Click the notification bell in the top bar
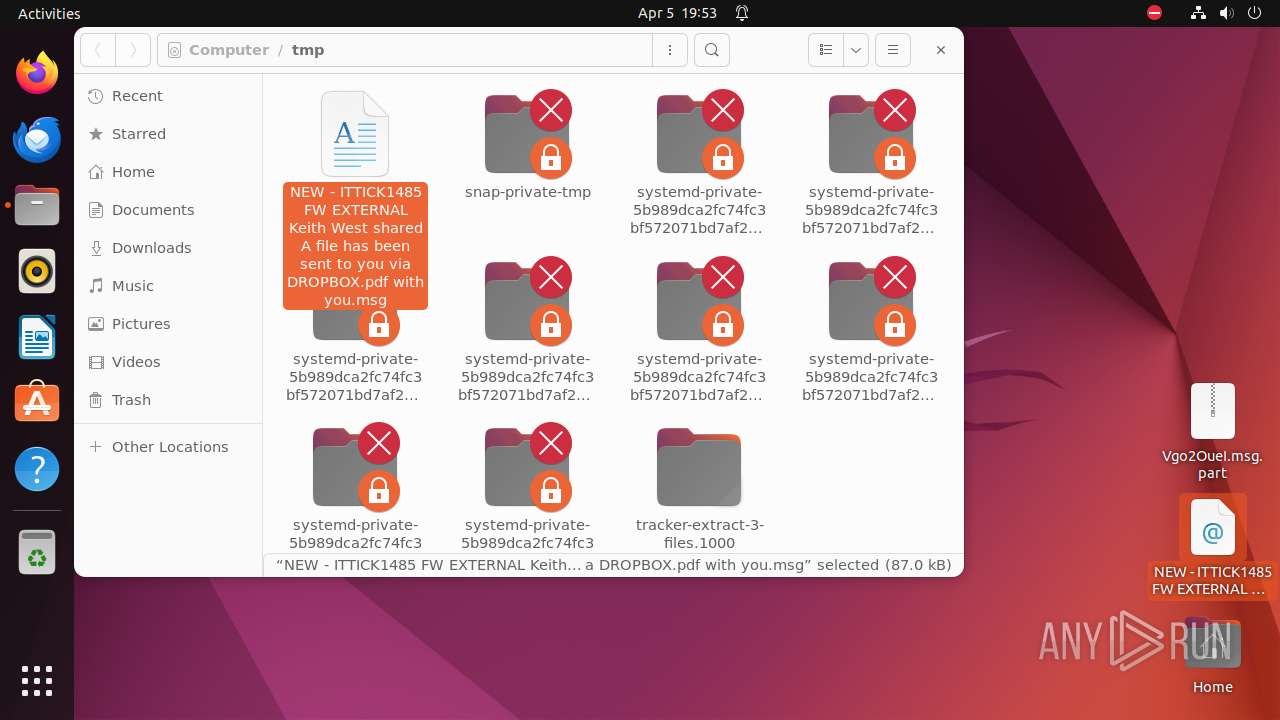Viewport: 1280px width, 720px height. tap(742, 13)
